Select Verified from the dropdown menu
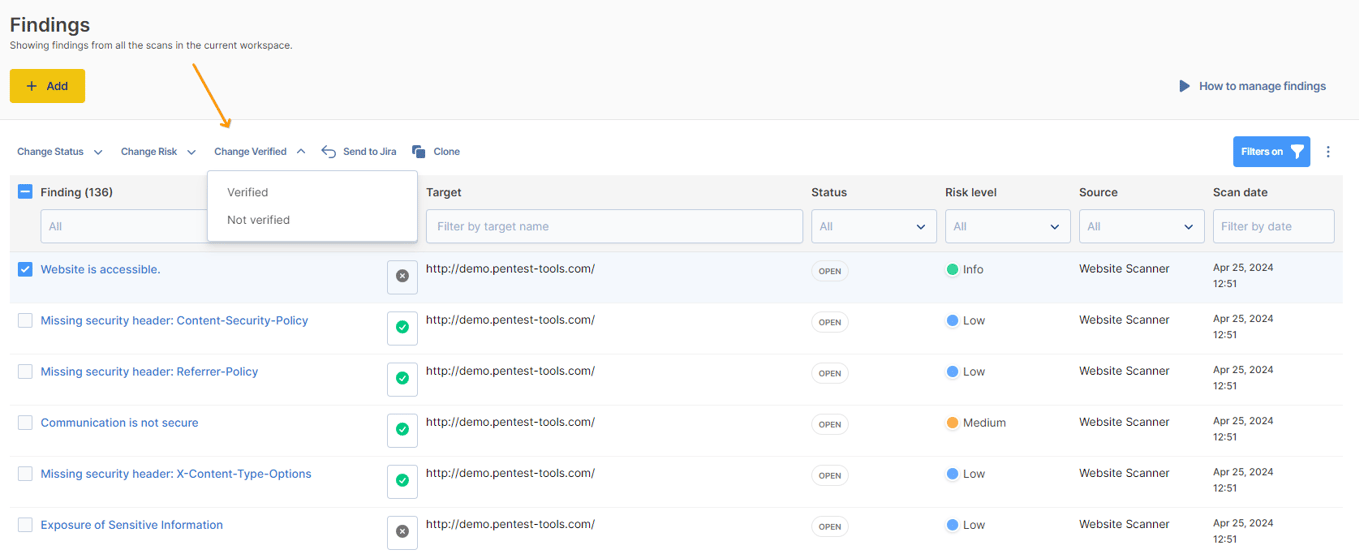Image resolution: width=1368 pixels, height=554 pixels. [x=248, y=193]
